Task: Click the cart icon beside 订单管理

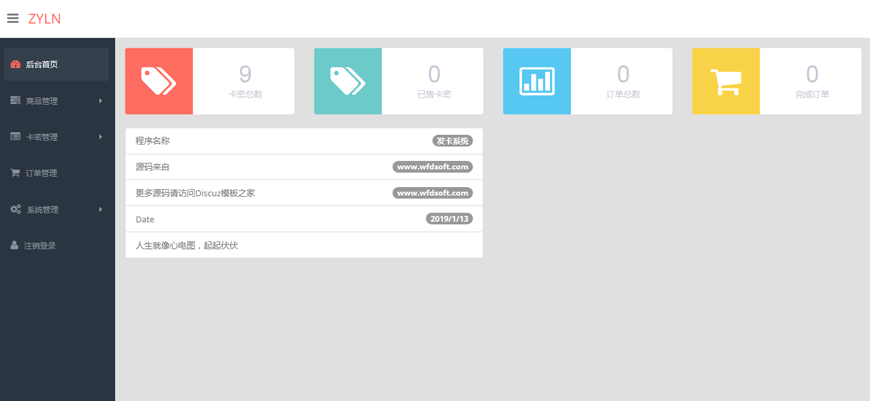Action: 15,173
